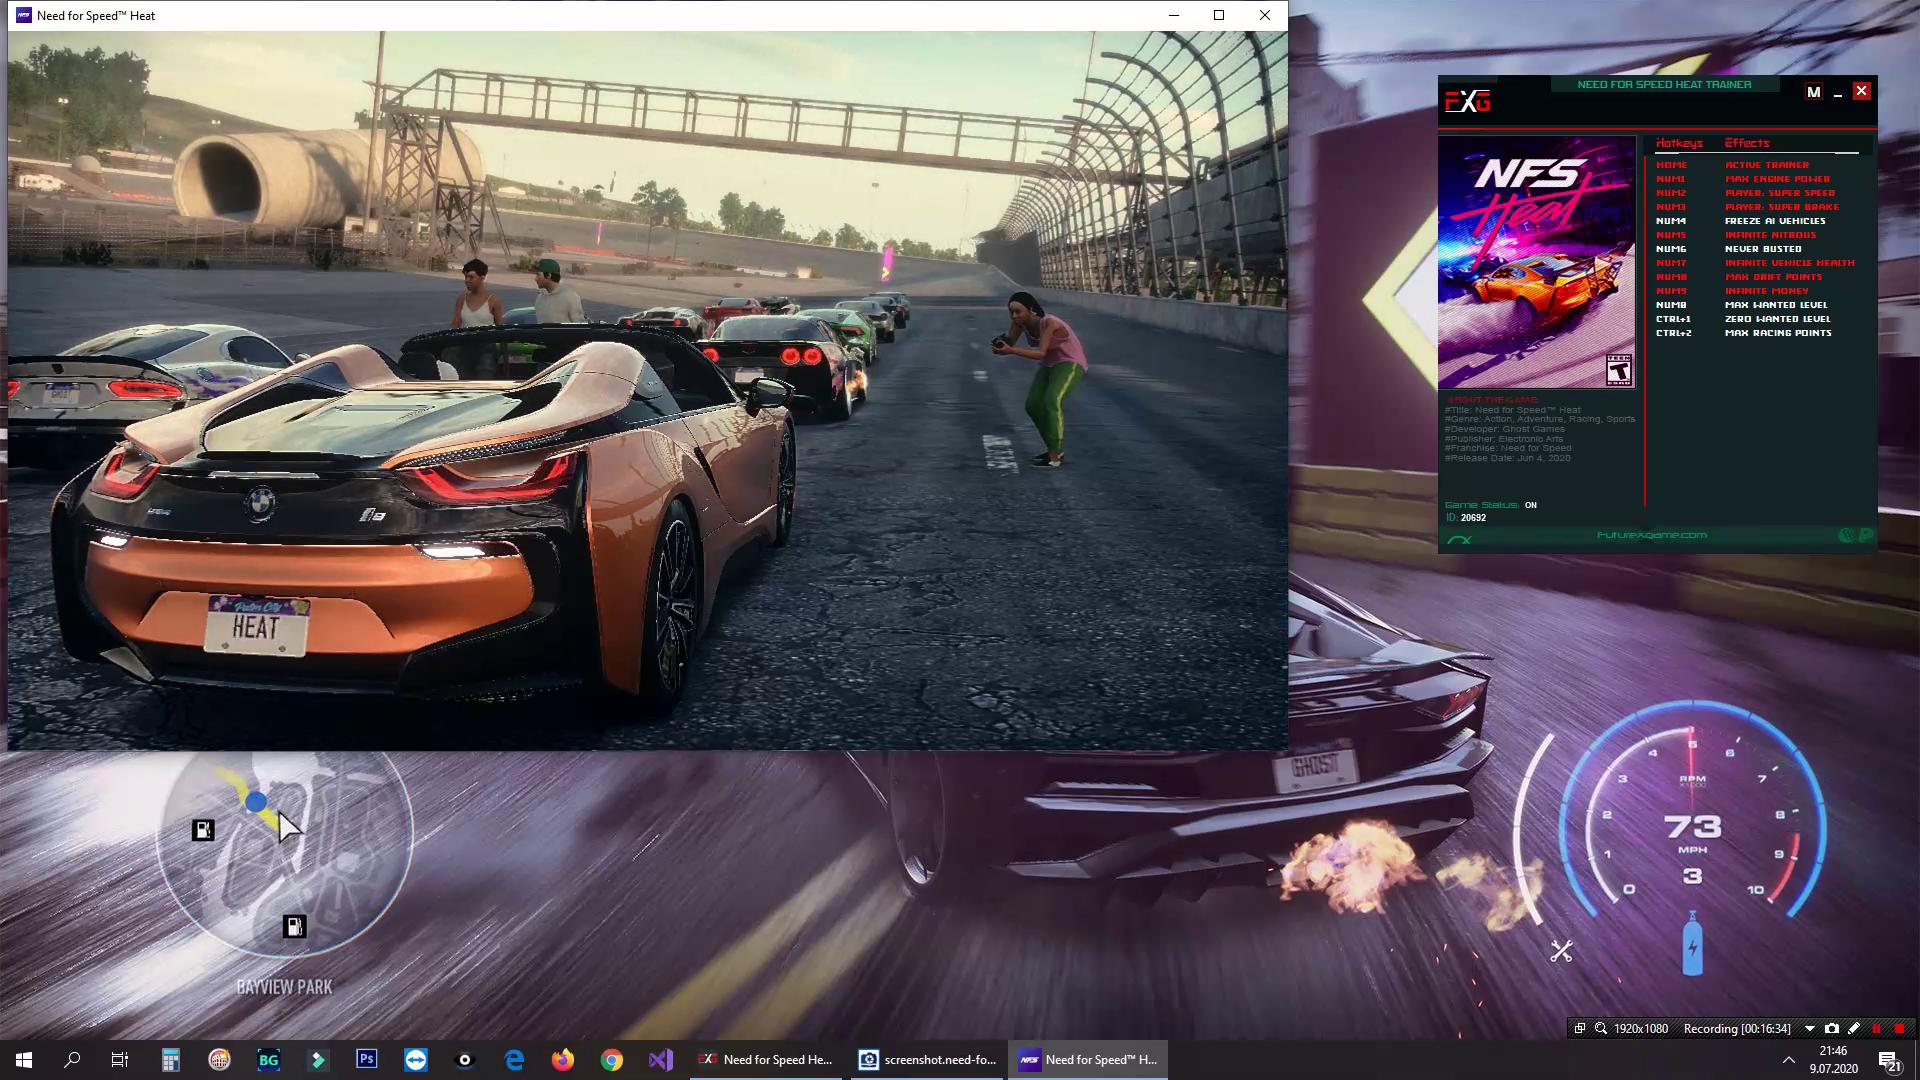Click the HOME hotkey label
Viewport: 1920px width, 1080px height.
[x=1671, y=165]
